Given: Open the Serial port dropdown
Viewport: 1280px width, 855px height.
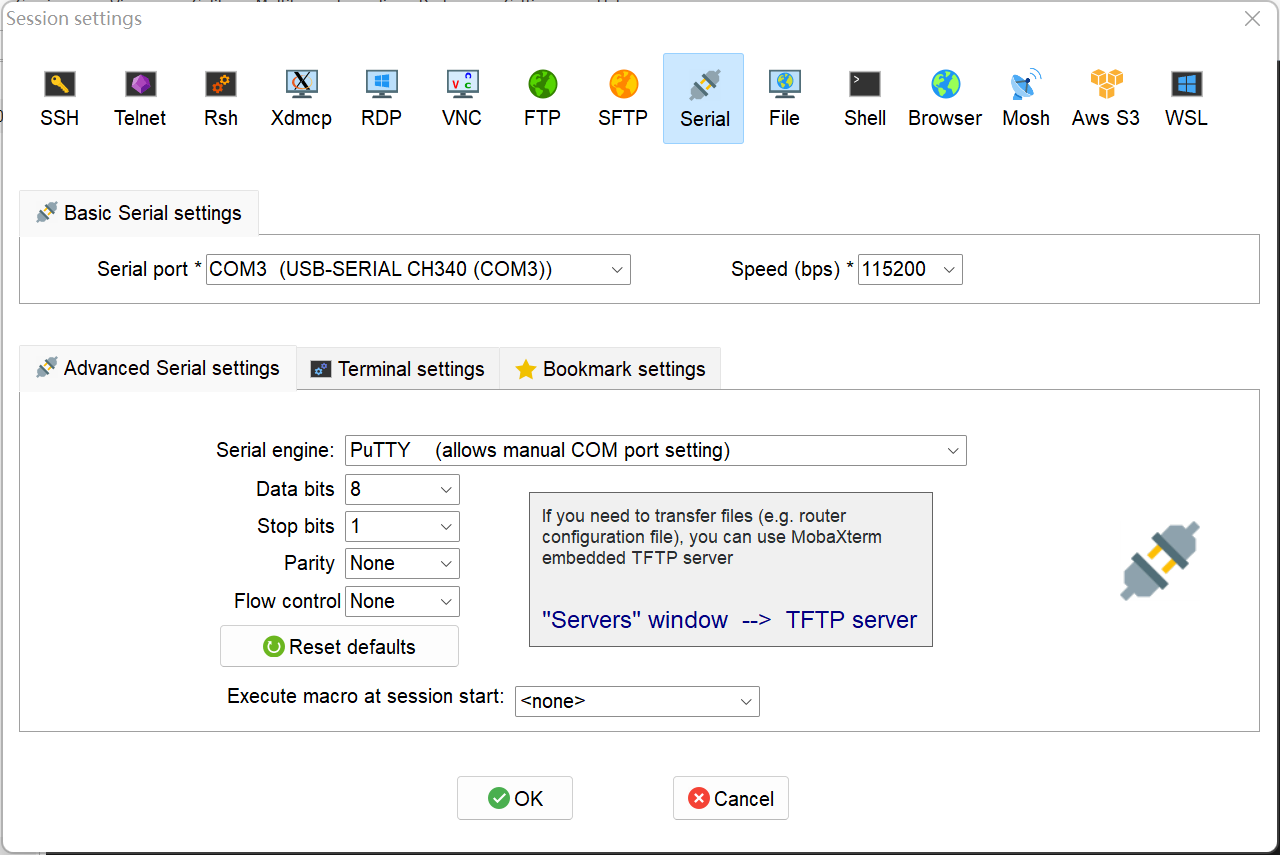Looking at the screenshot, I should [418, 269].
